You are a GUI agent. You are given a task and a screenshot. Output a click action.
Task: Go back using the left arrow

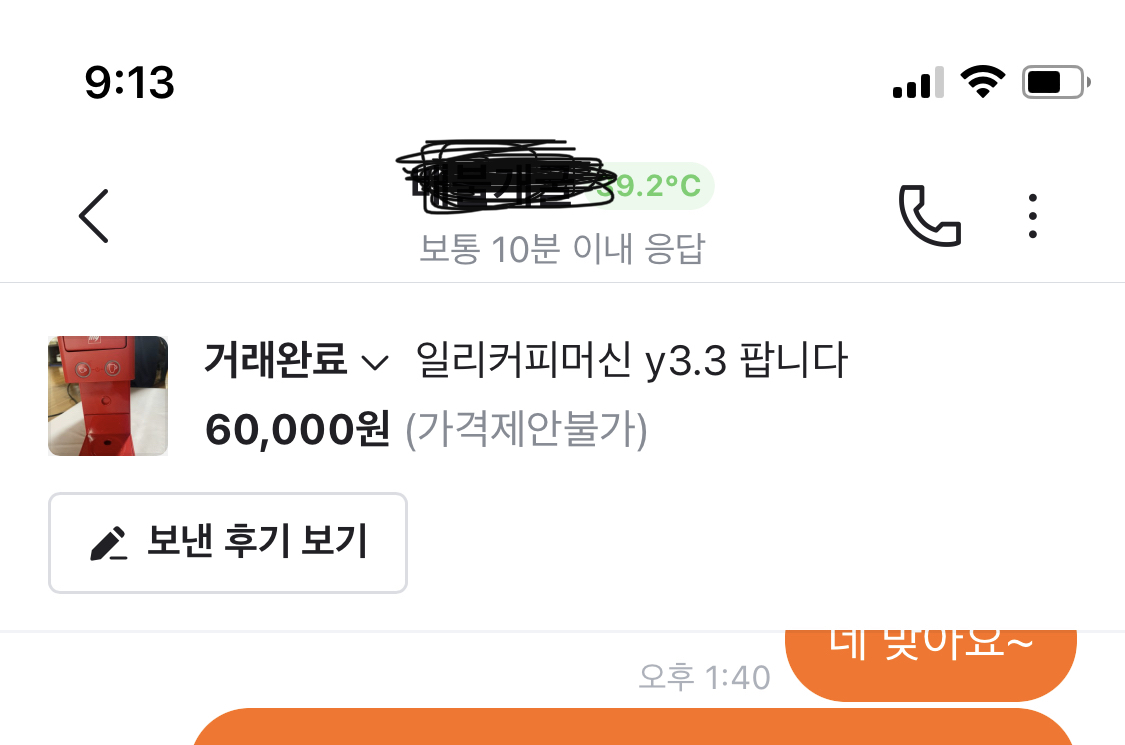[94, 216]
